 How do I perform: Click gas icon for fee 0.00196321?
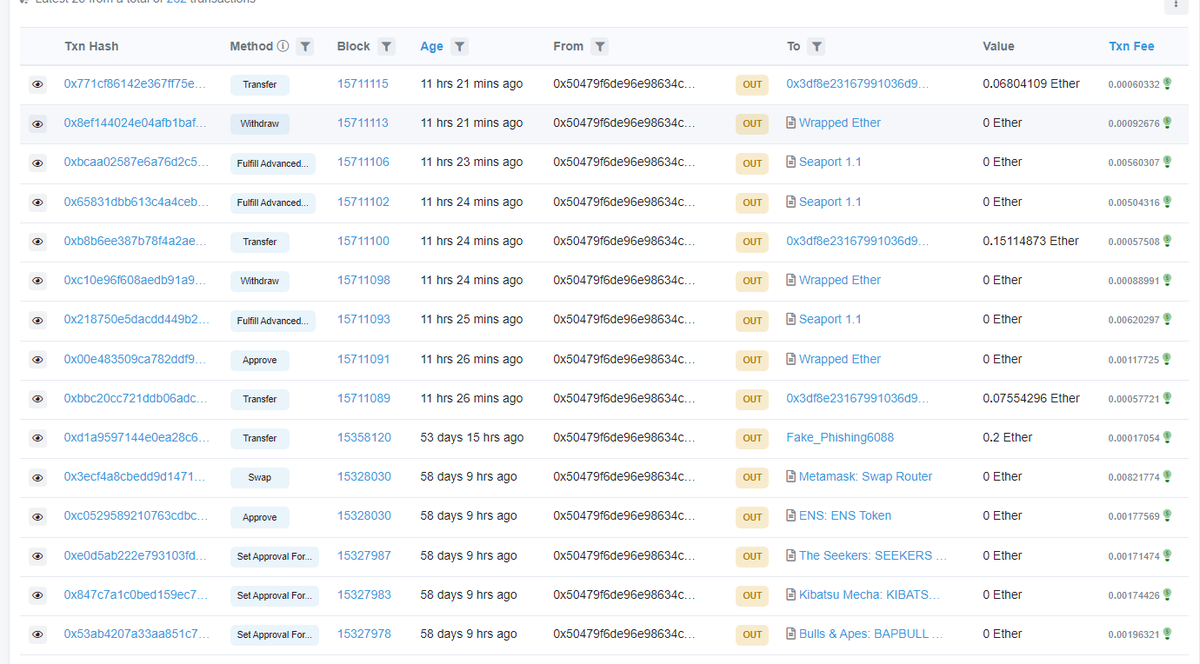coord(1167,634)
